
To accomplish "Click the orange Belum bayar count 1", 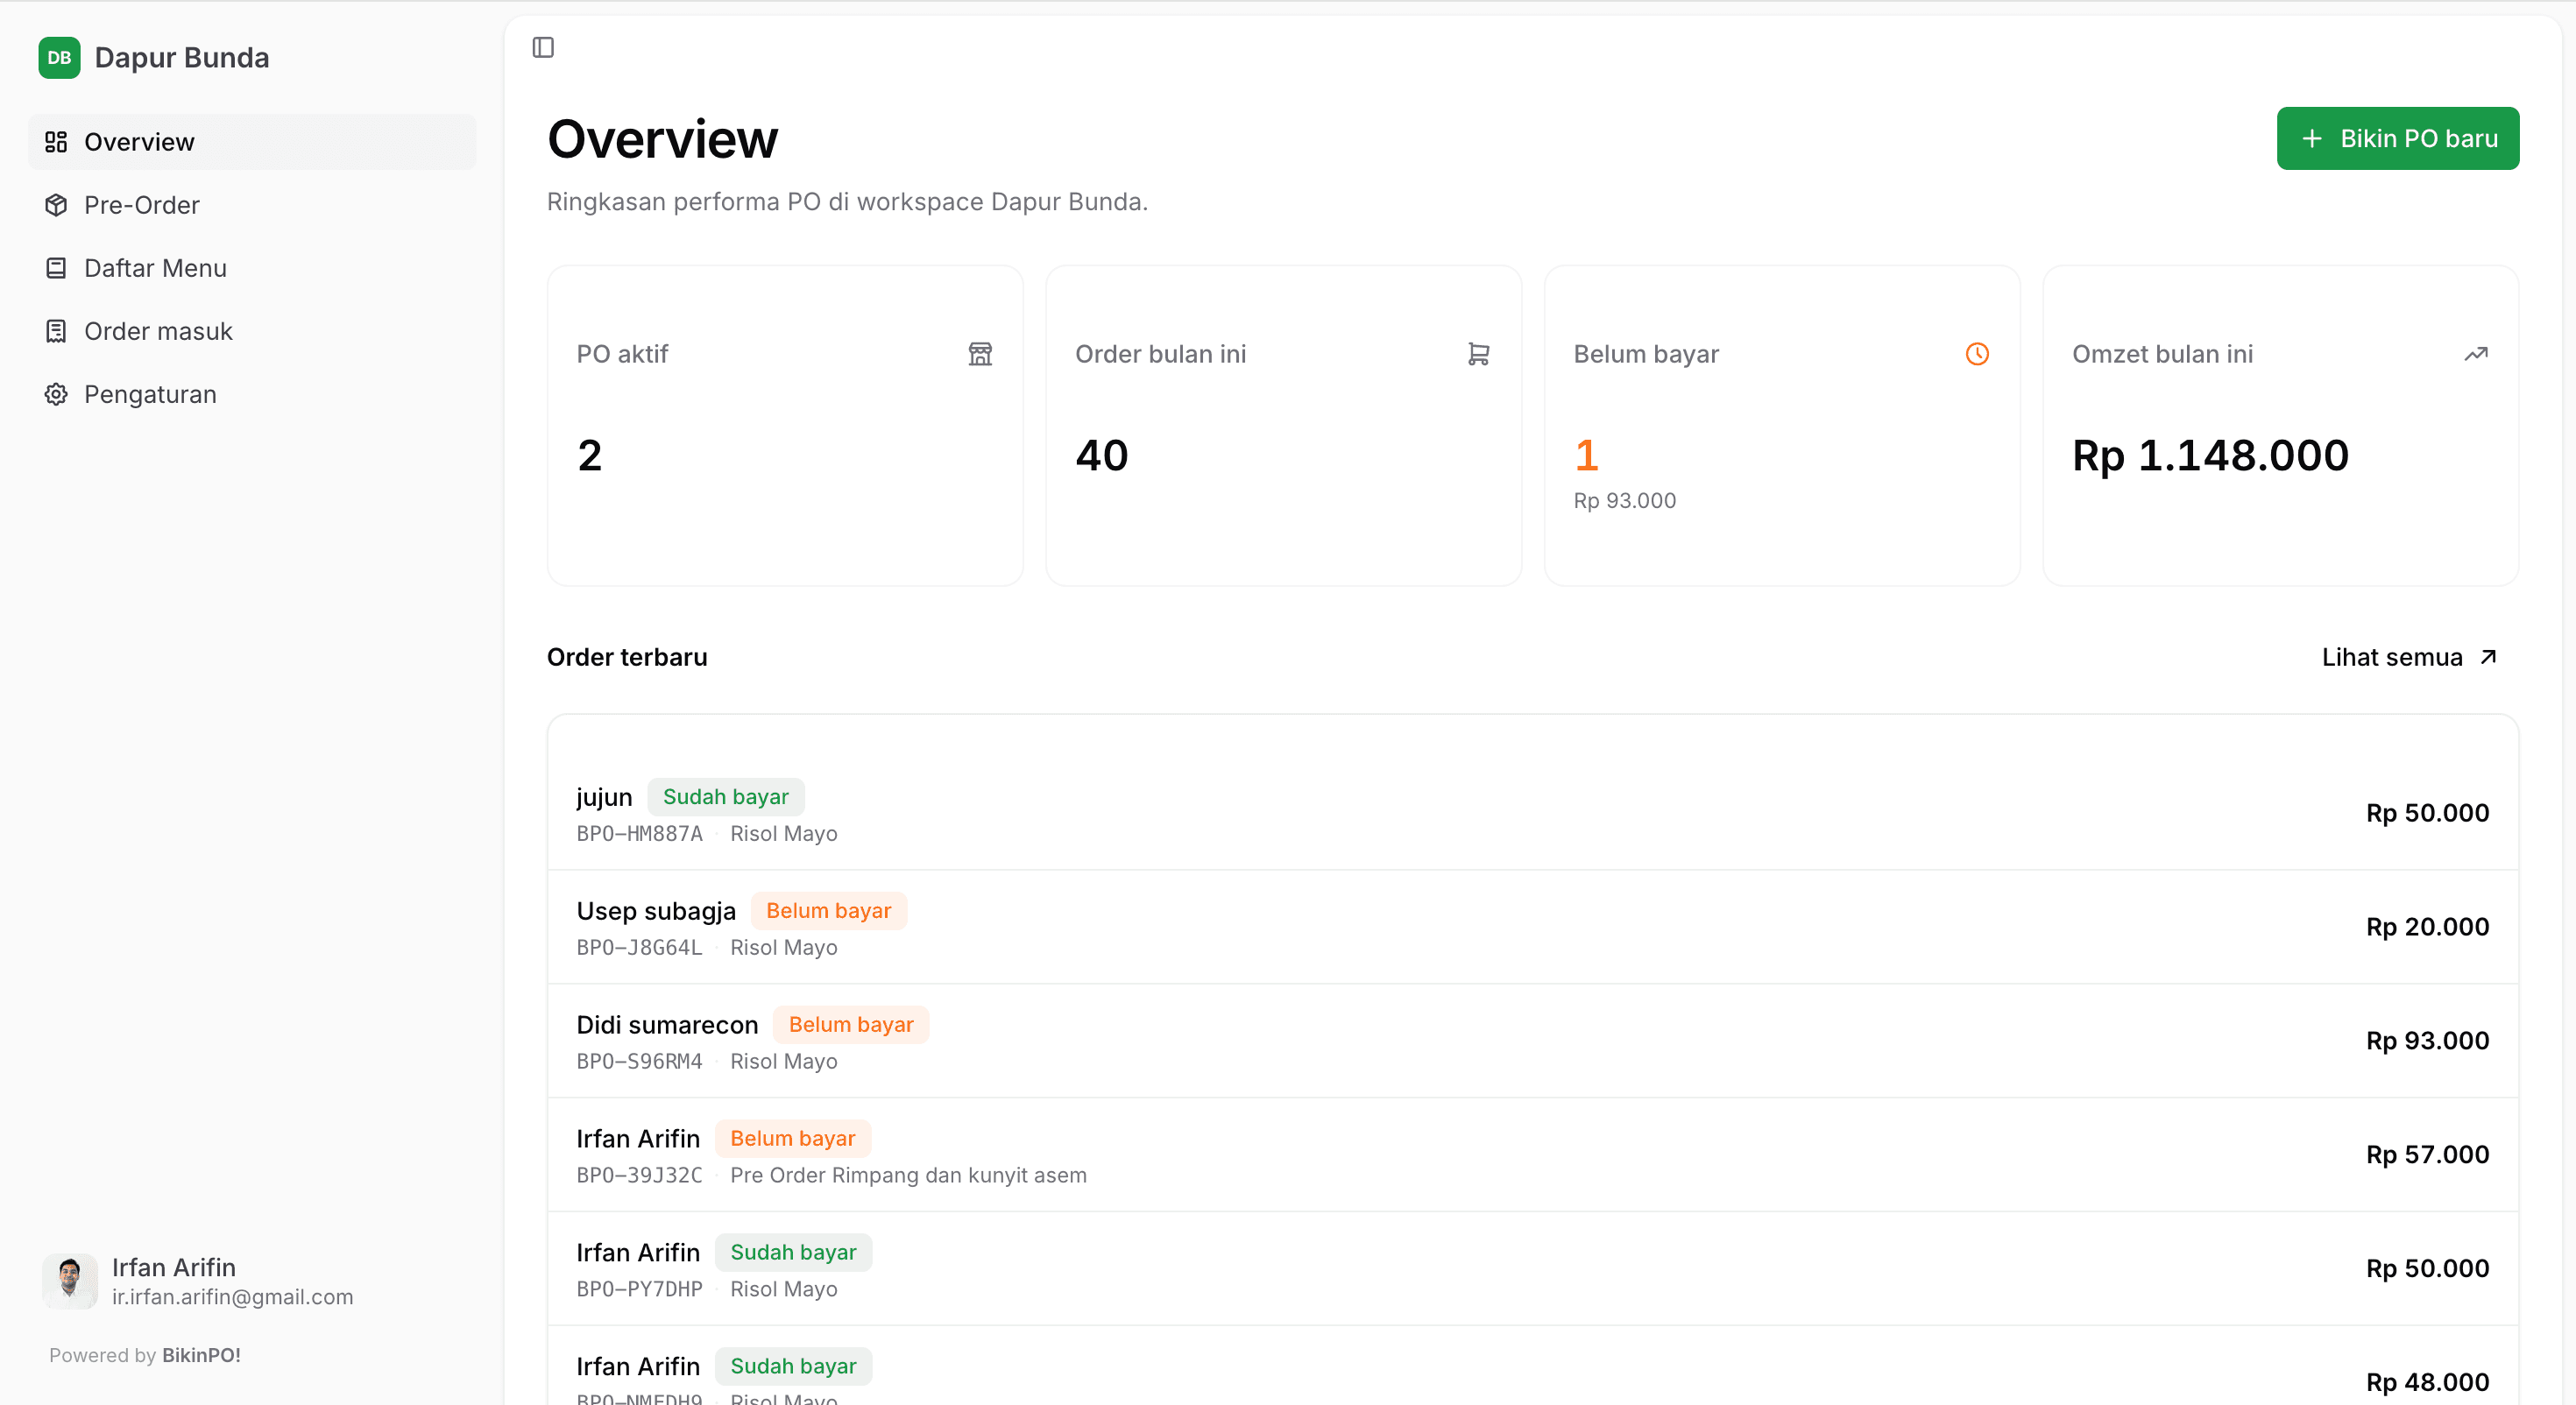I will click(1587, 456).
